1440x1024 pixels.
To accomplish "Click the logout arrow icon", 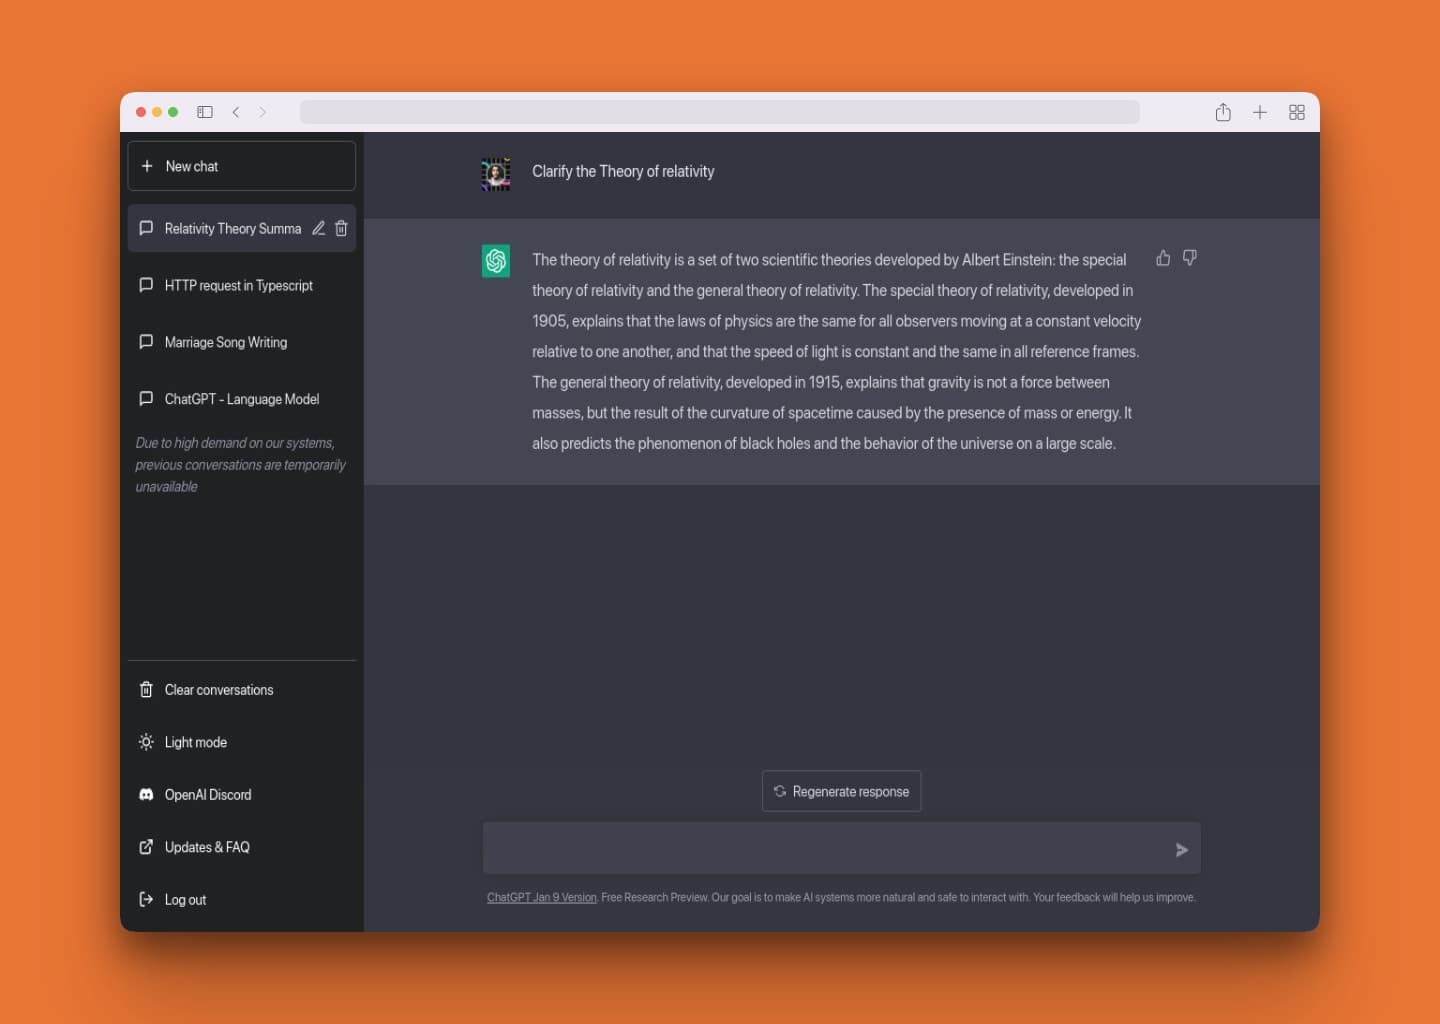I will 146,899.
